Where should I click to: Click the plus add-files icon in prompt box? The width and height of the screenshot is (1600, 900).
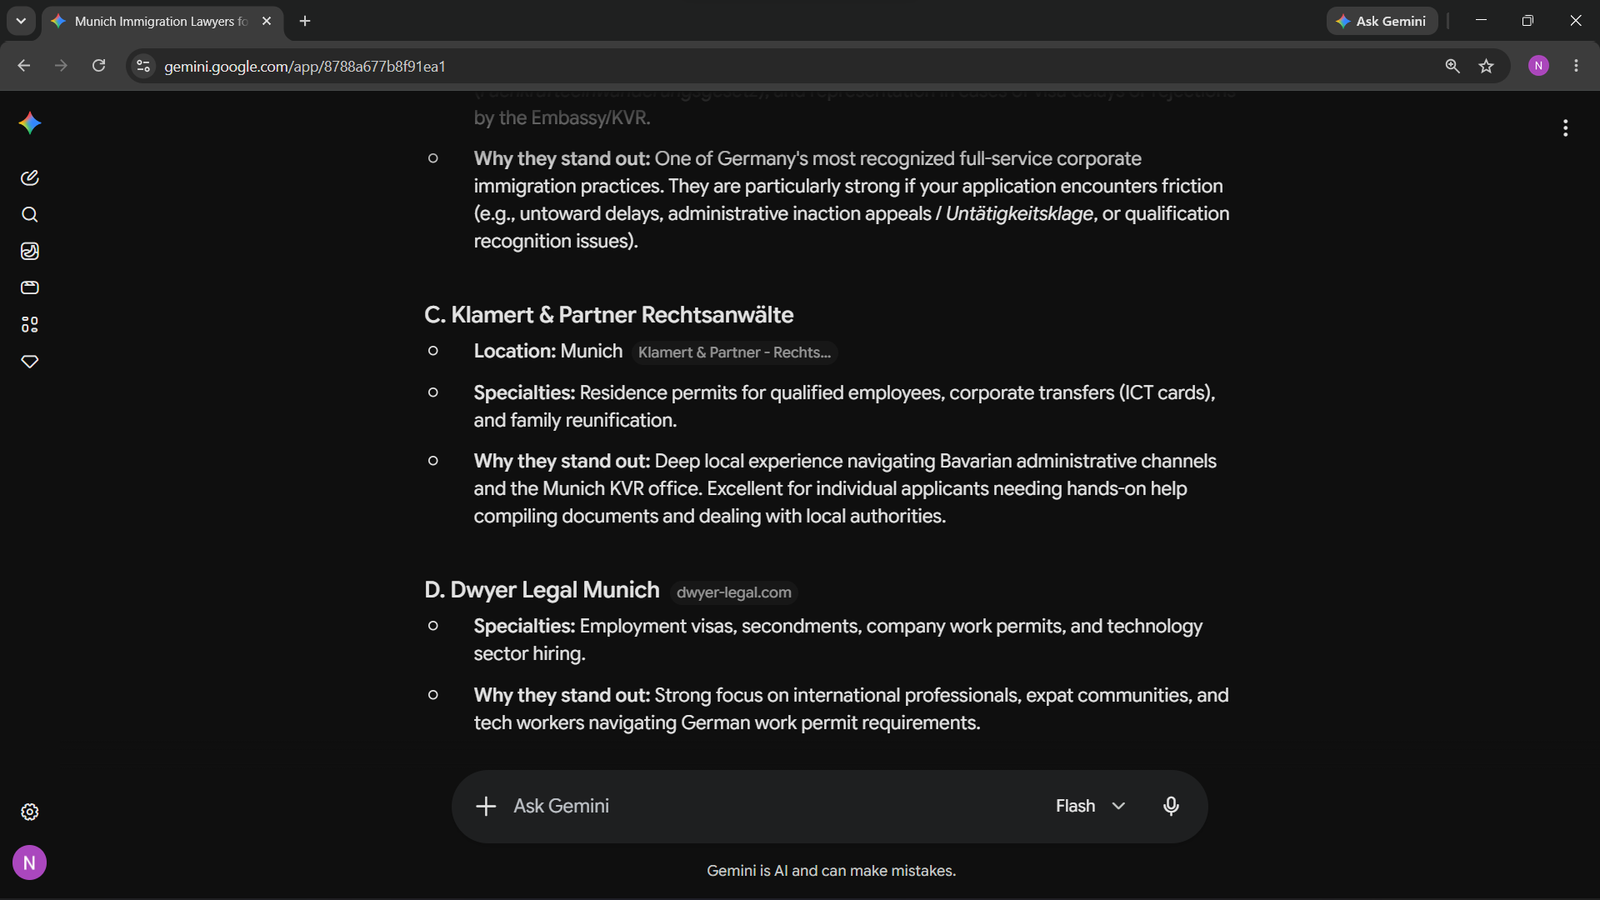(486, 806)
